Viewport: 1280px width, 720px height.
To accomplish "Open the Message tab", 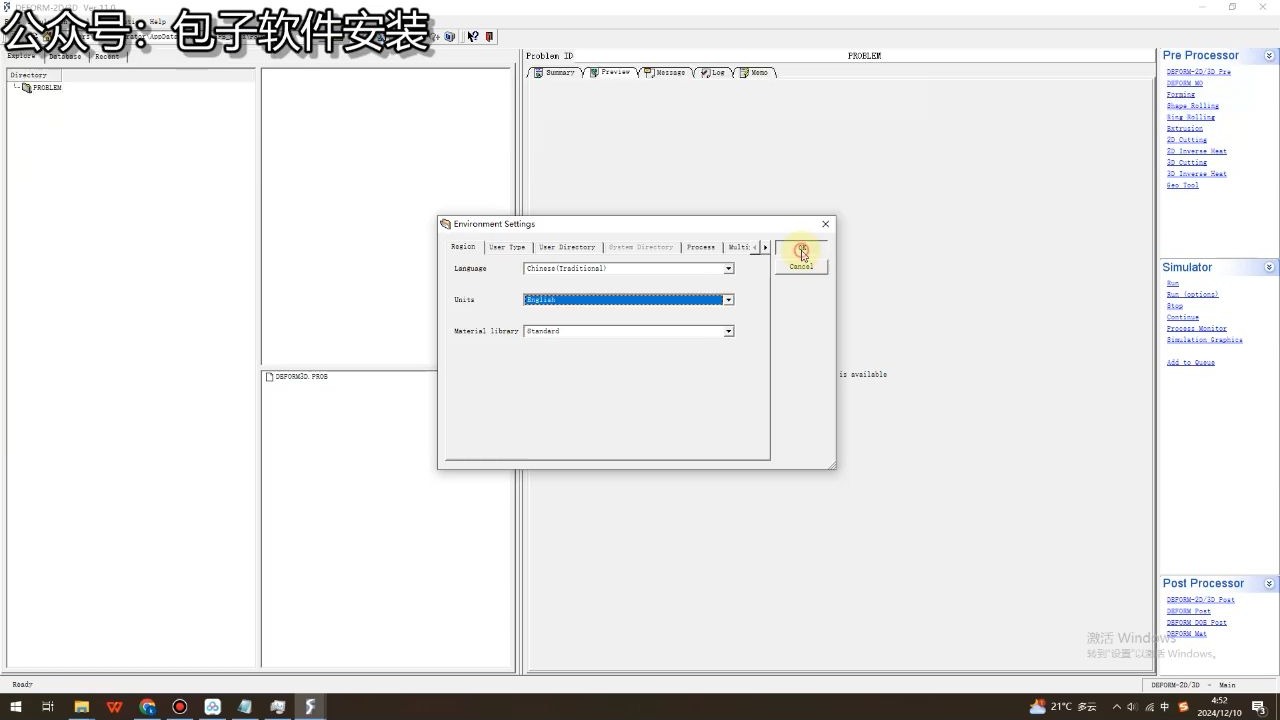I will point(665,72).
